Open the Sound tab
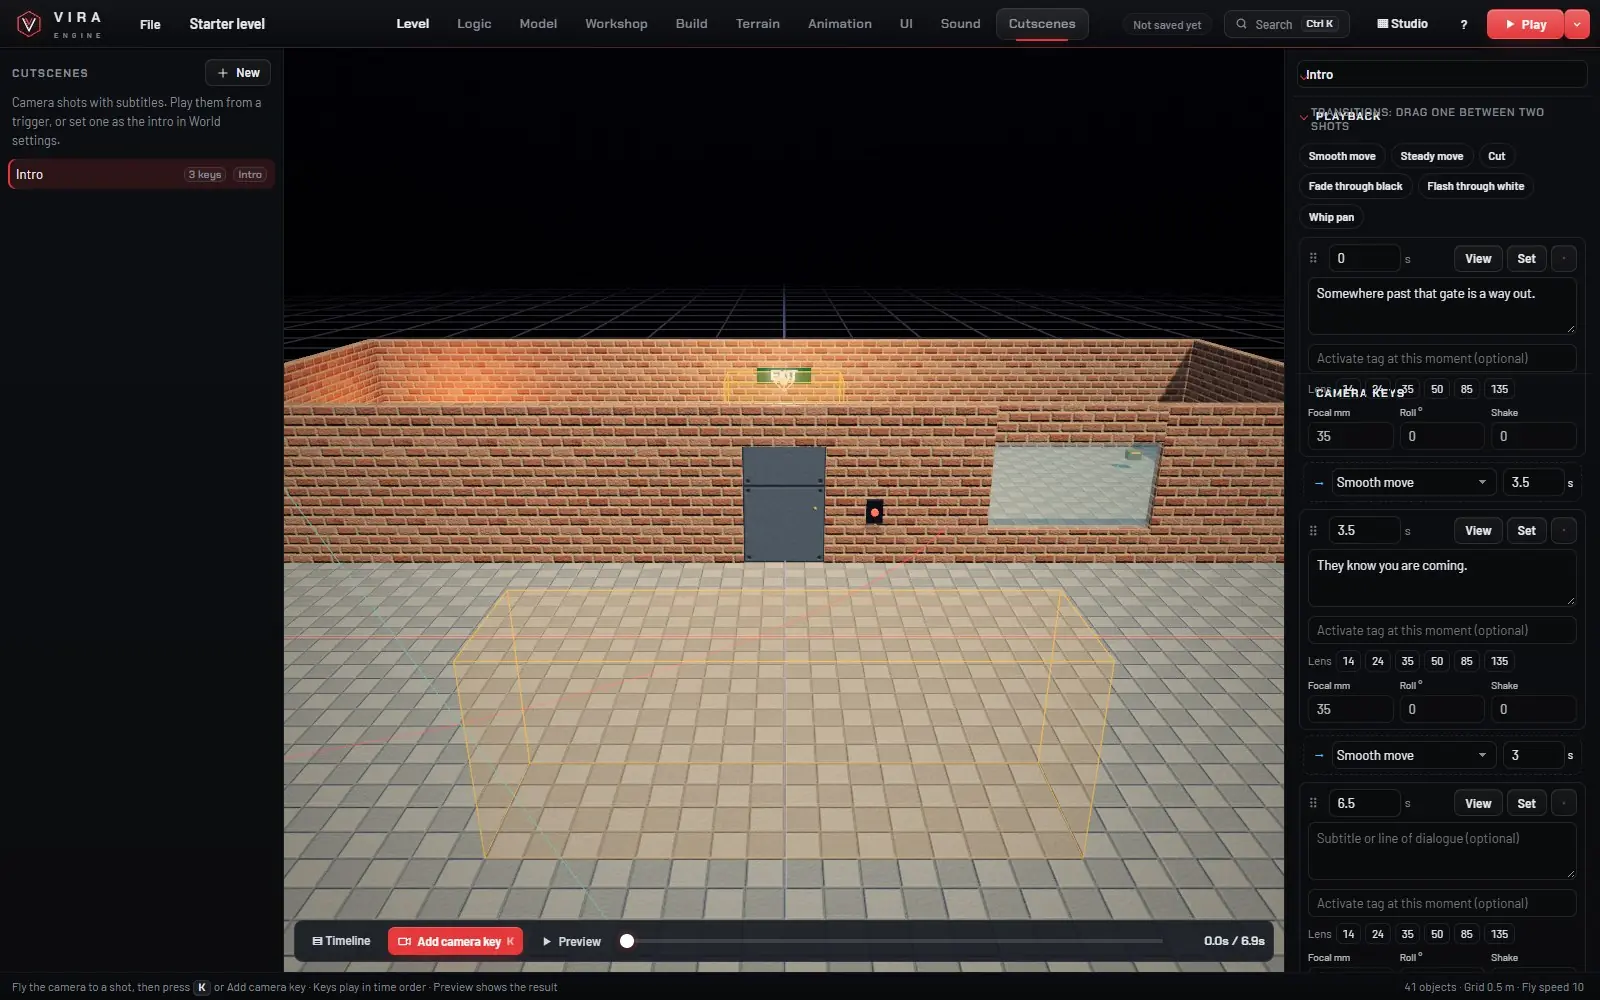The height and width of the screenshot is (1000, 1600). pyautogui.click(x=960, y=24)
